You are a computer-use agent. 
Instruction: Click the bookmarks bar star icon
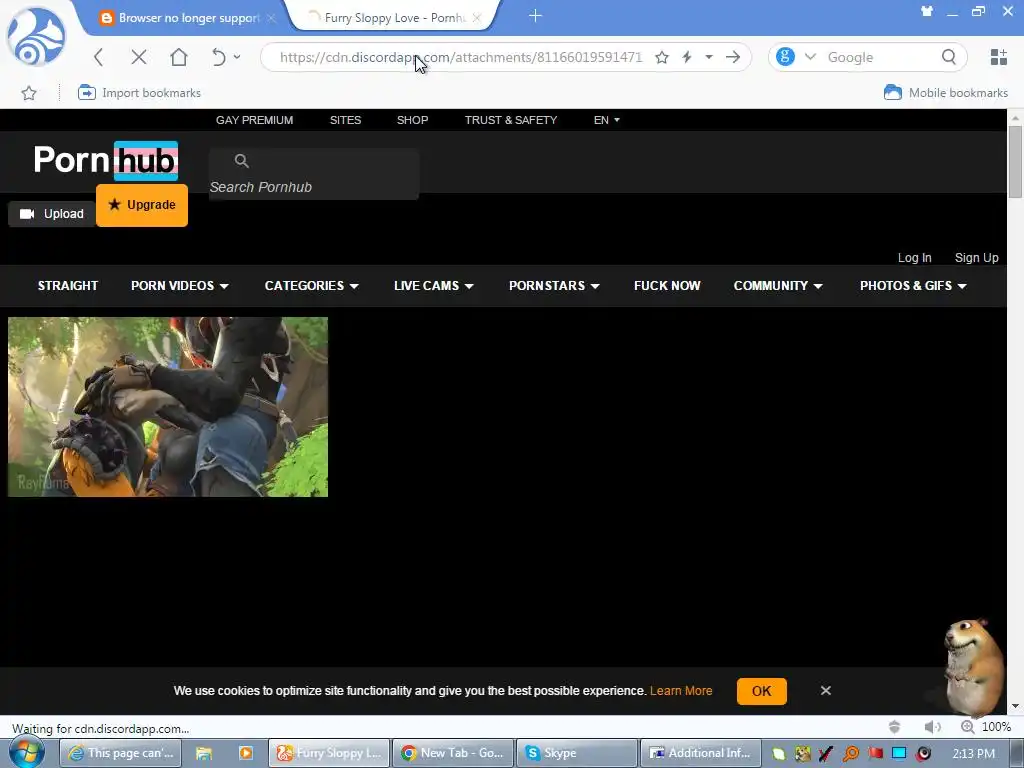coord(29,93)
